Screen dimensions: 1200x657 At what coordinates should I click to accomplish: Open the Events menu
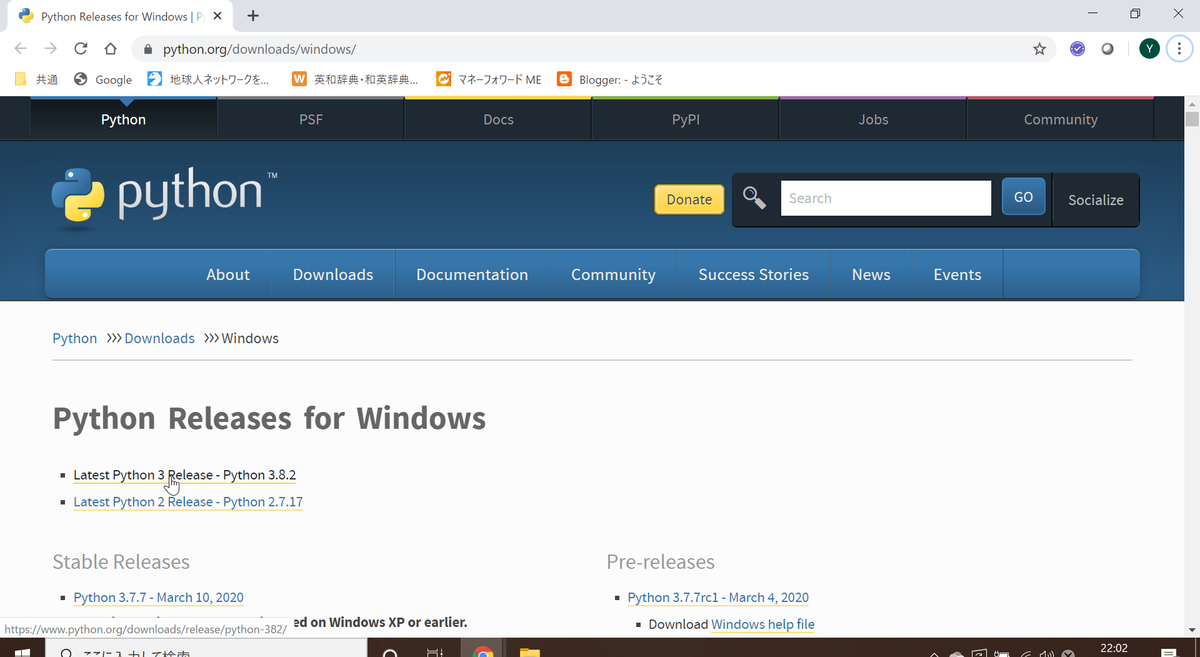(957, 274)
